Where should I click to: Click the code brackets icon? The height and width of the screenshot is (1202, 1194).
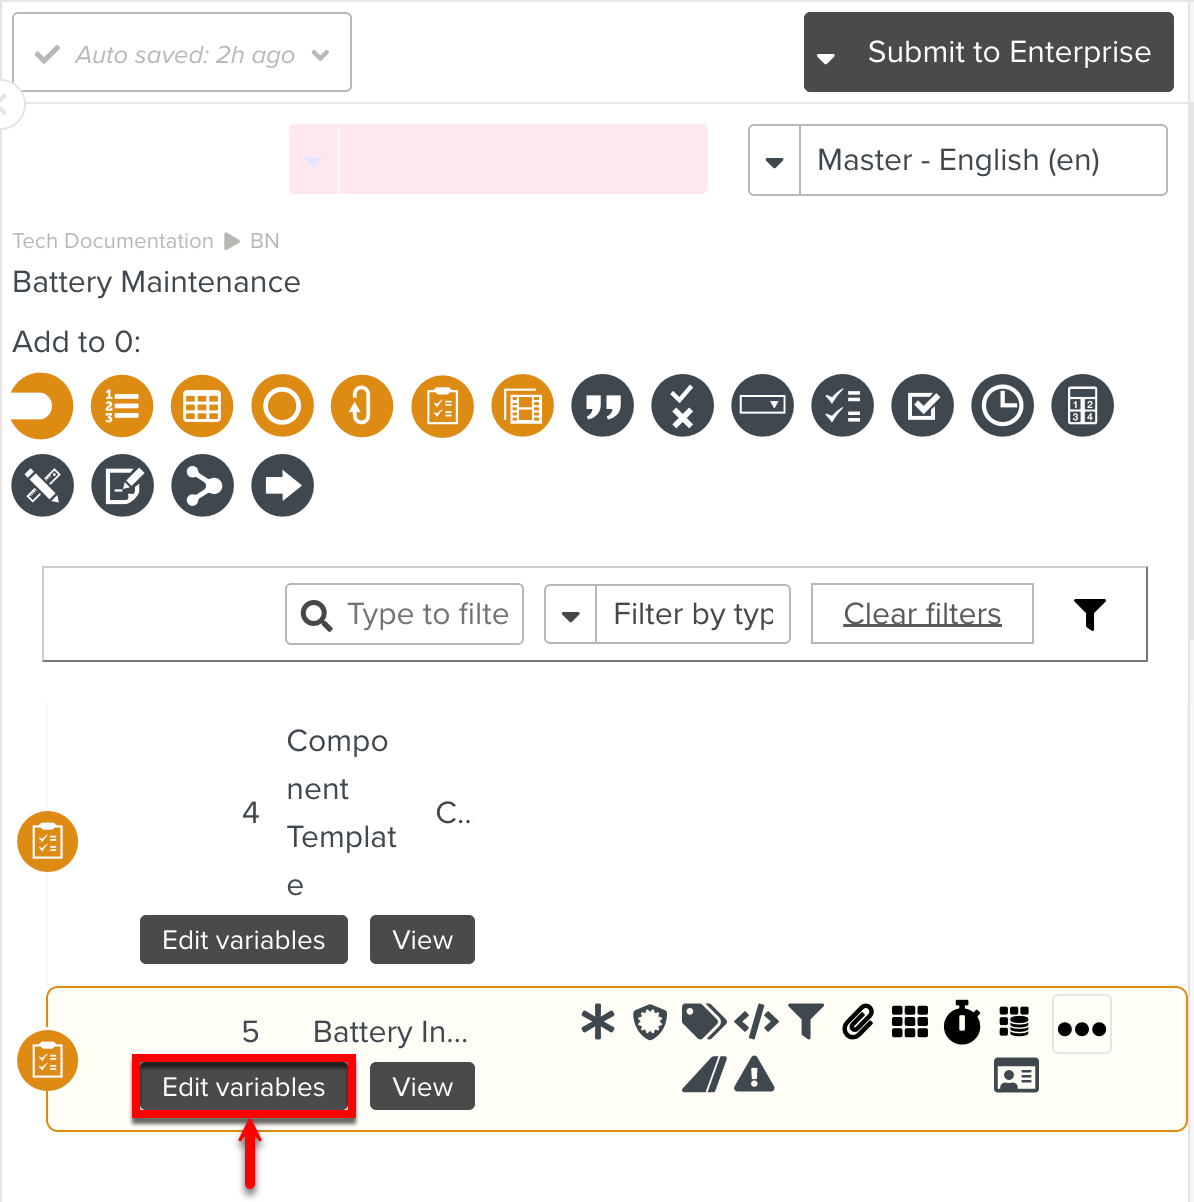coord(756,1022)
